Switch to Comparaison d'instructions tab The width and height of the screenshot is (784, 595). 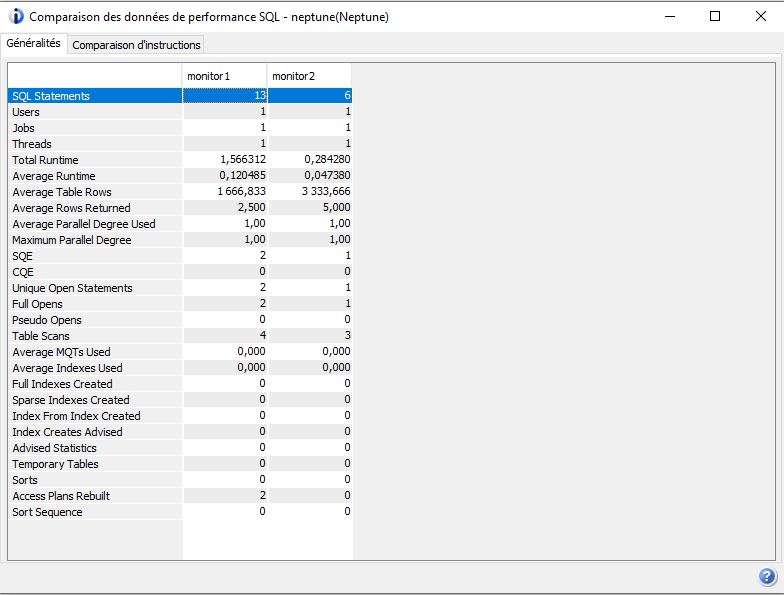point(136,44)
